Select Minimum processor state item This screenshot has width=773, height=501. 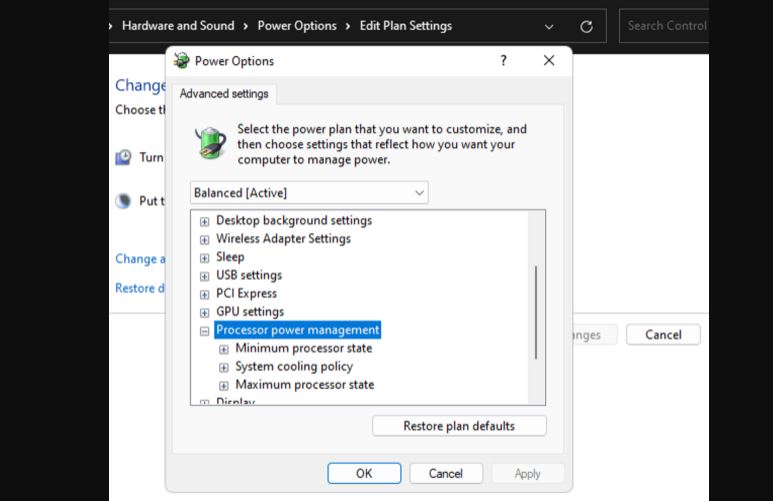click(304, 348)
